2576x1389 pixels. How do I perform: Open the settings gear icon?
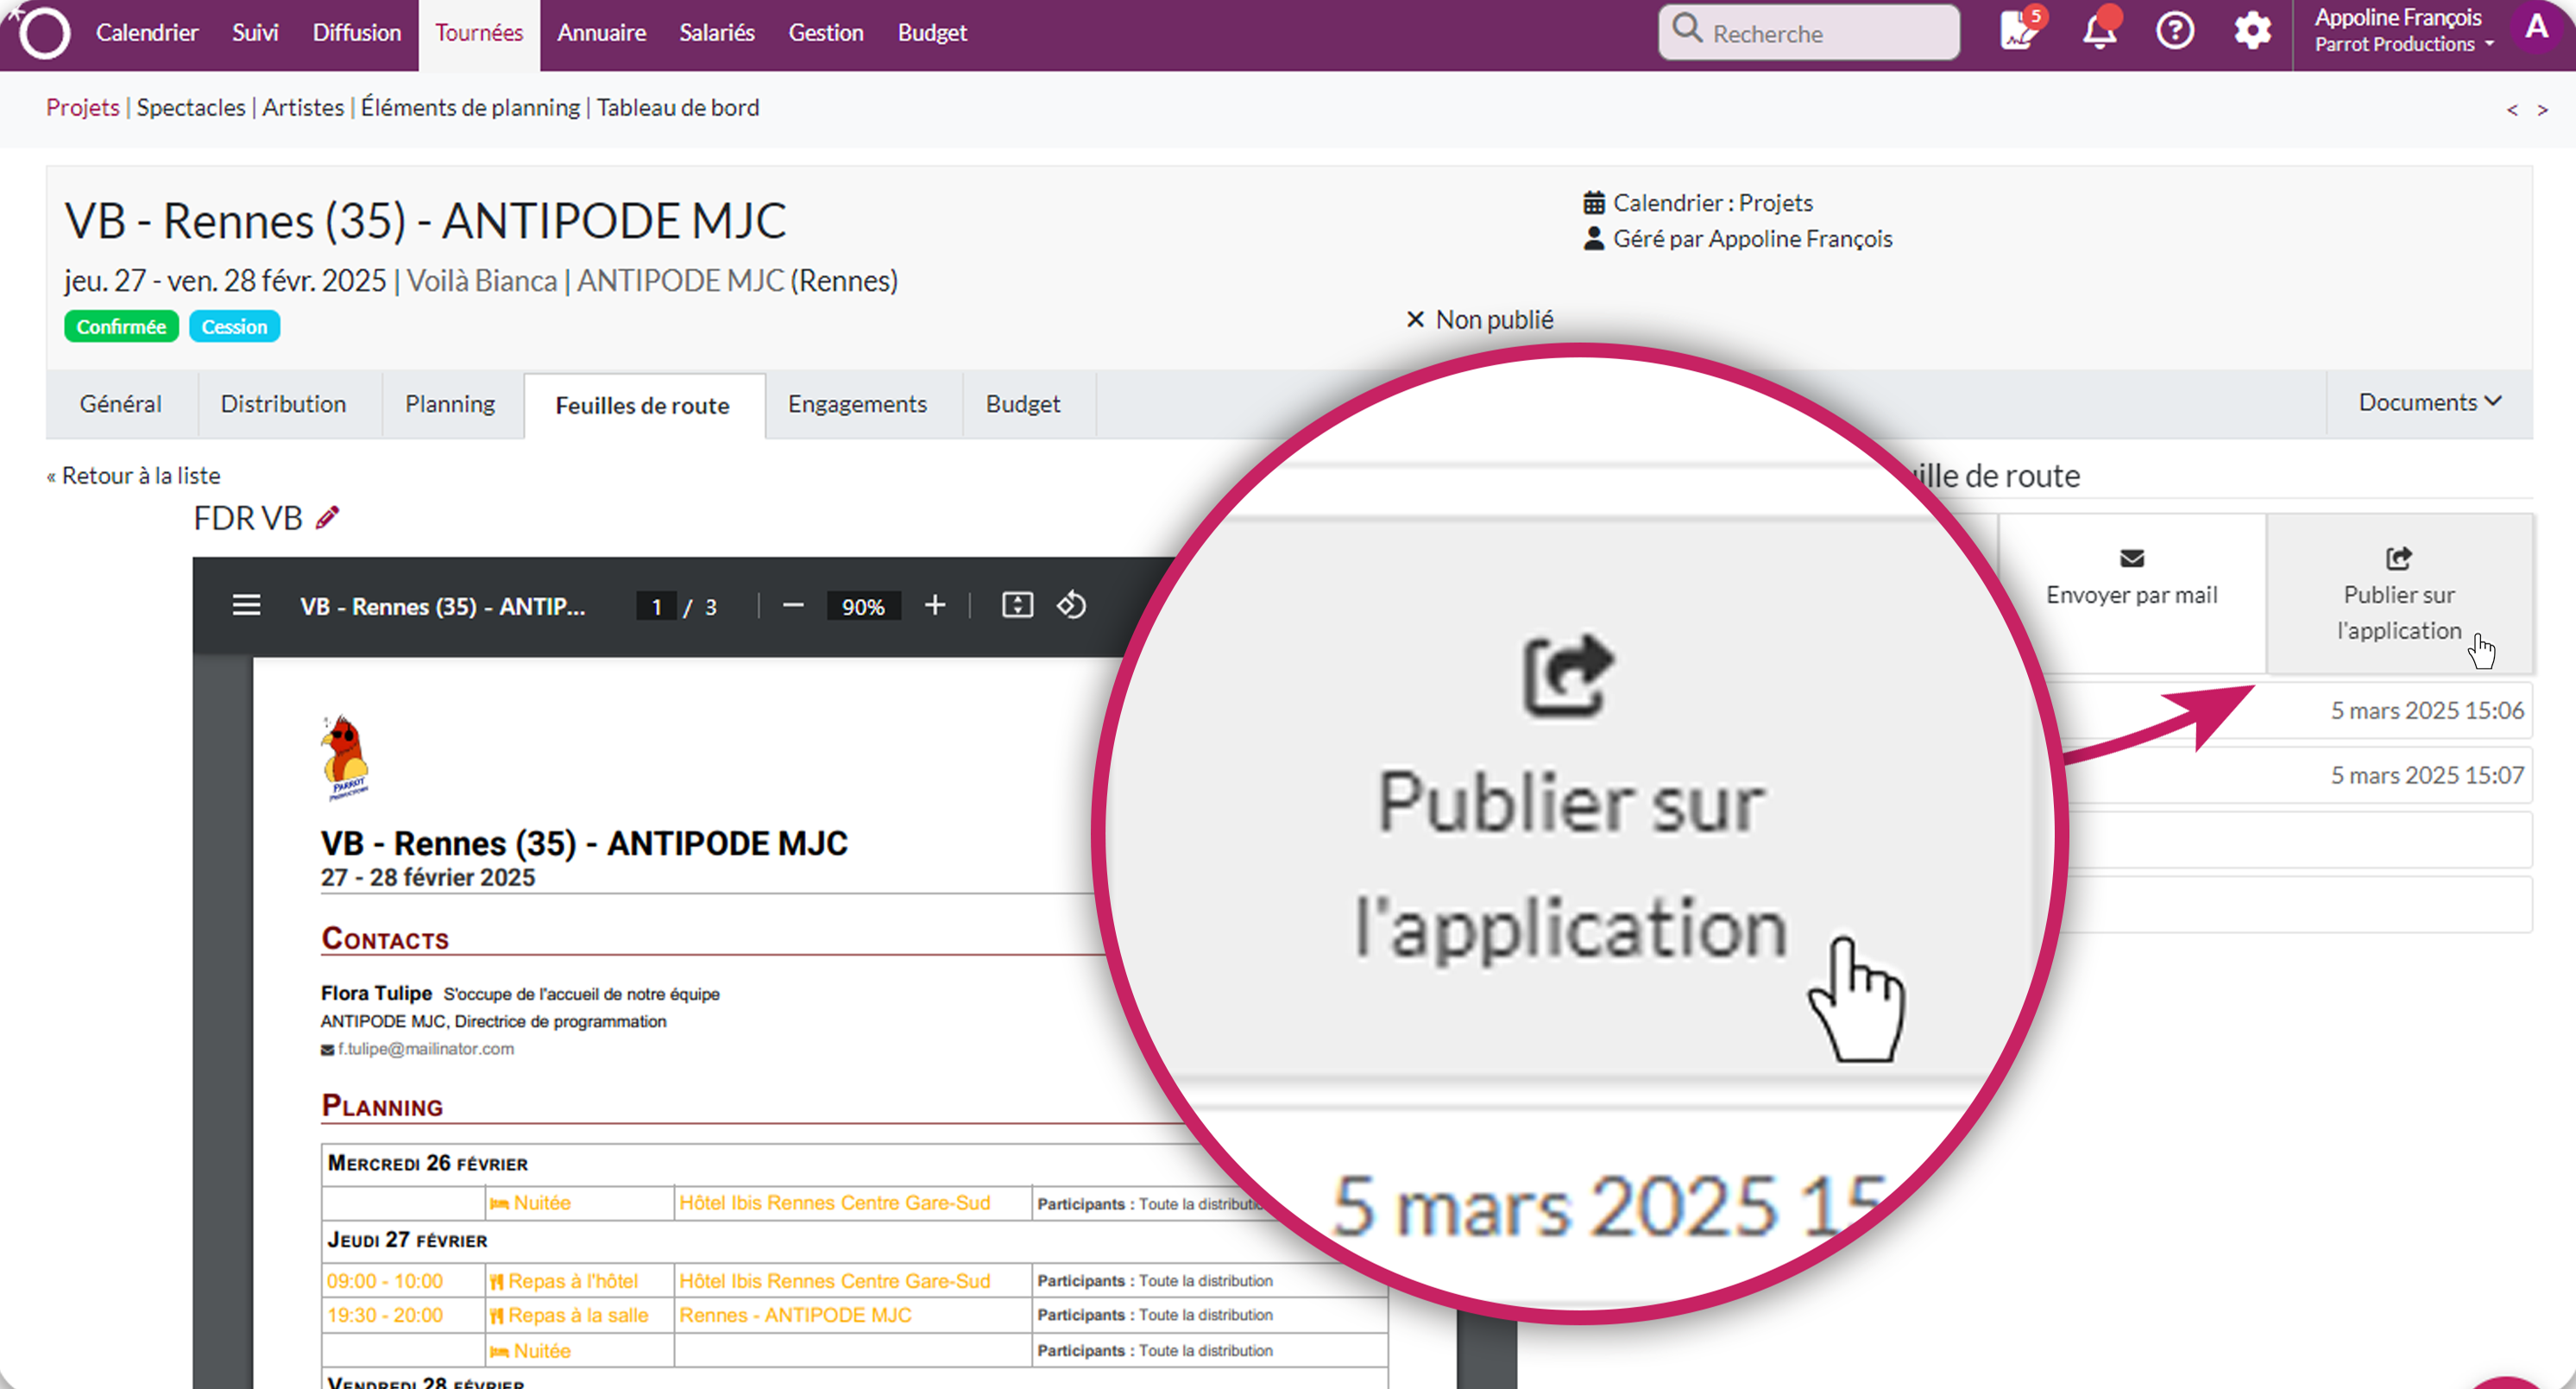pyautogui.click(x=2252, y=32)
